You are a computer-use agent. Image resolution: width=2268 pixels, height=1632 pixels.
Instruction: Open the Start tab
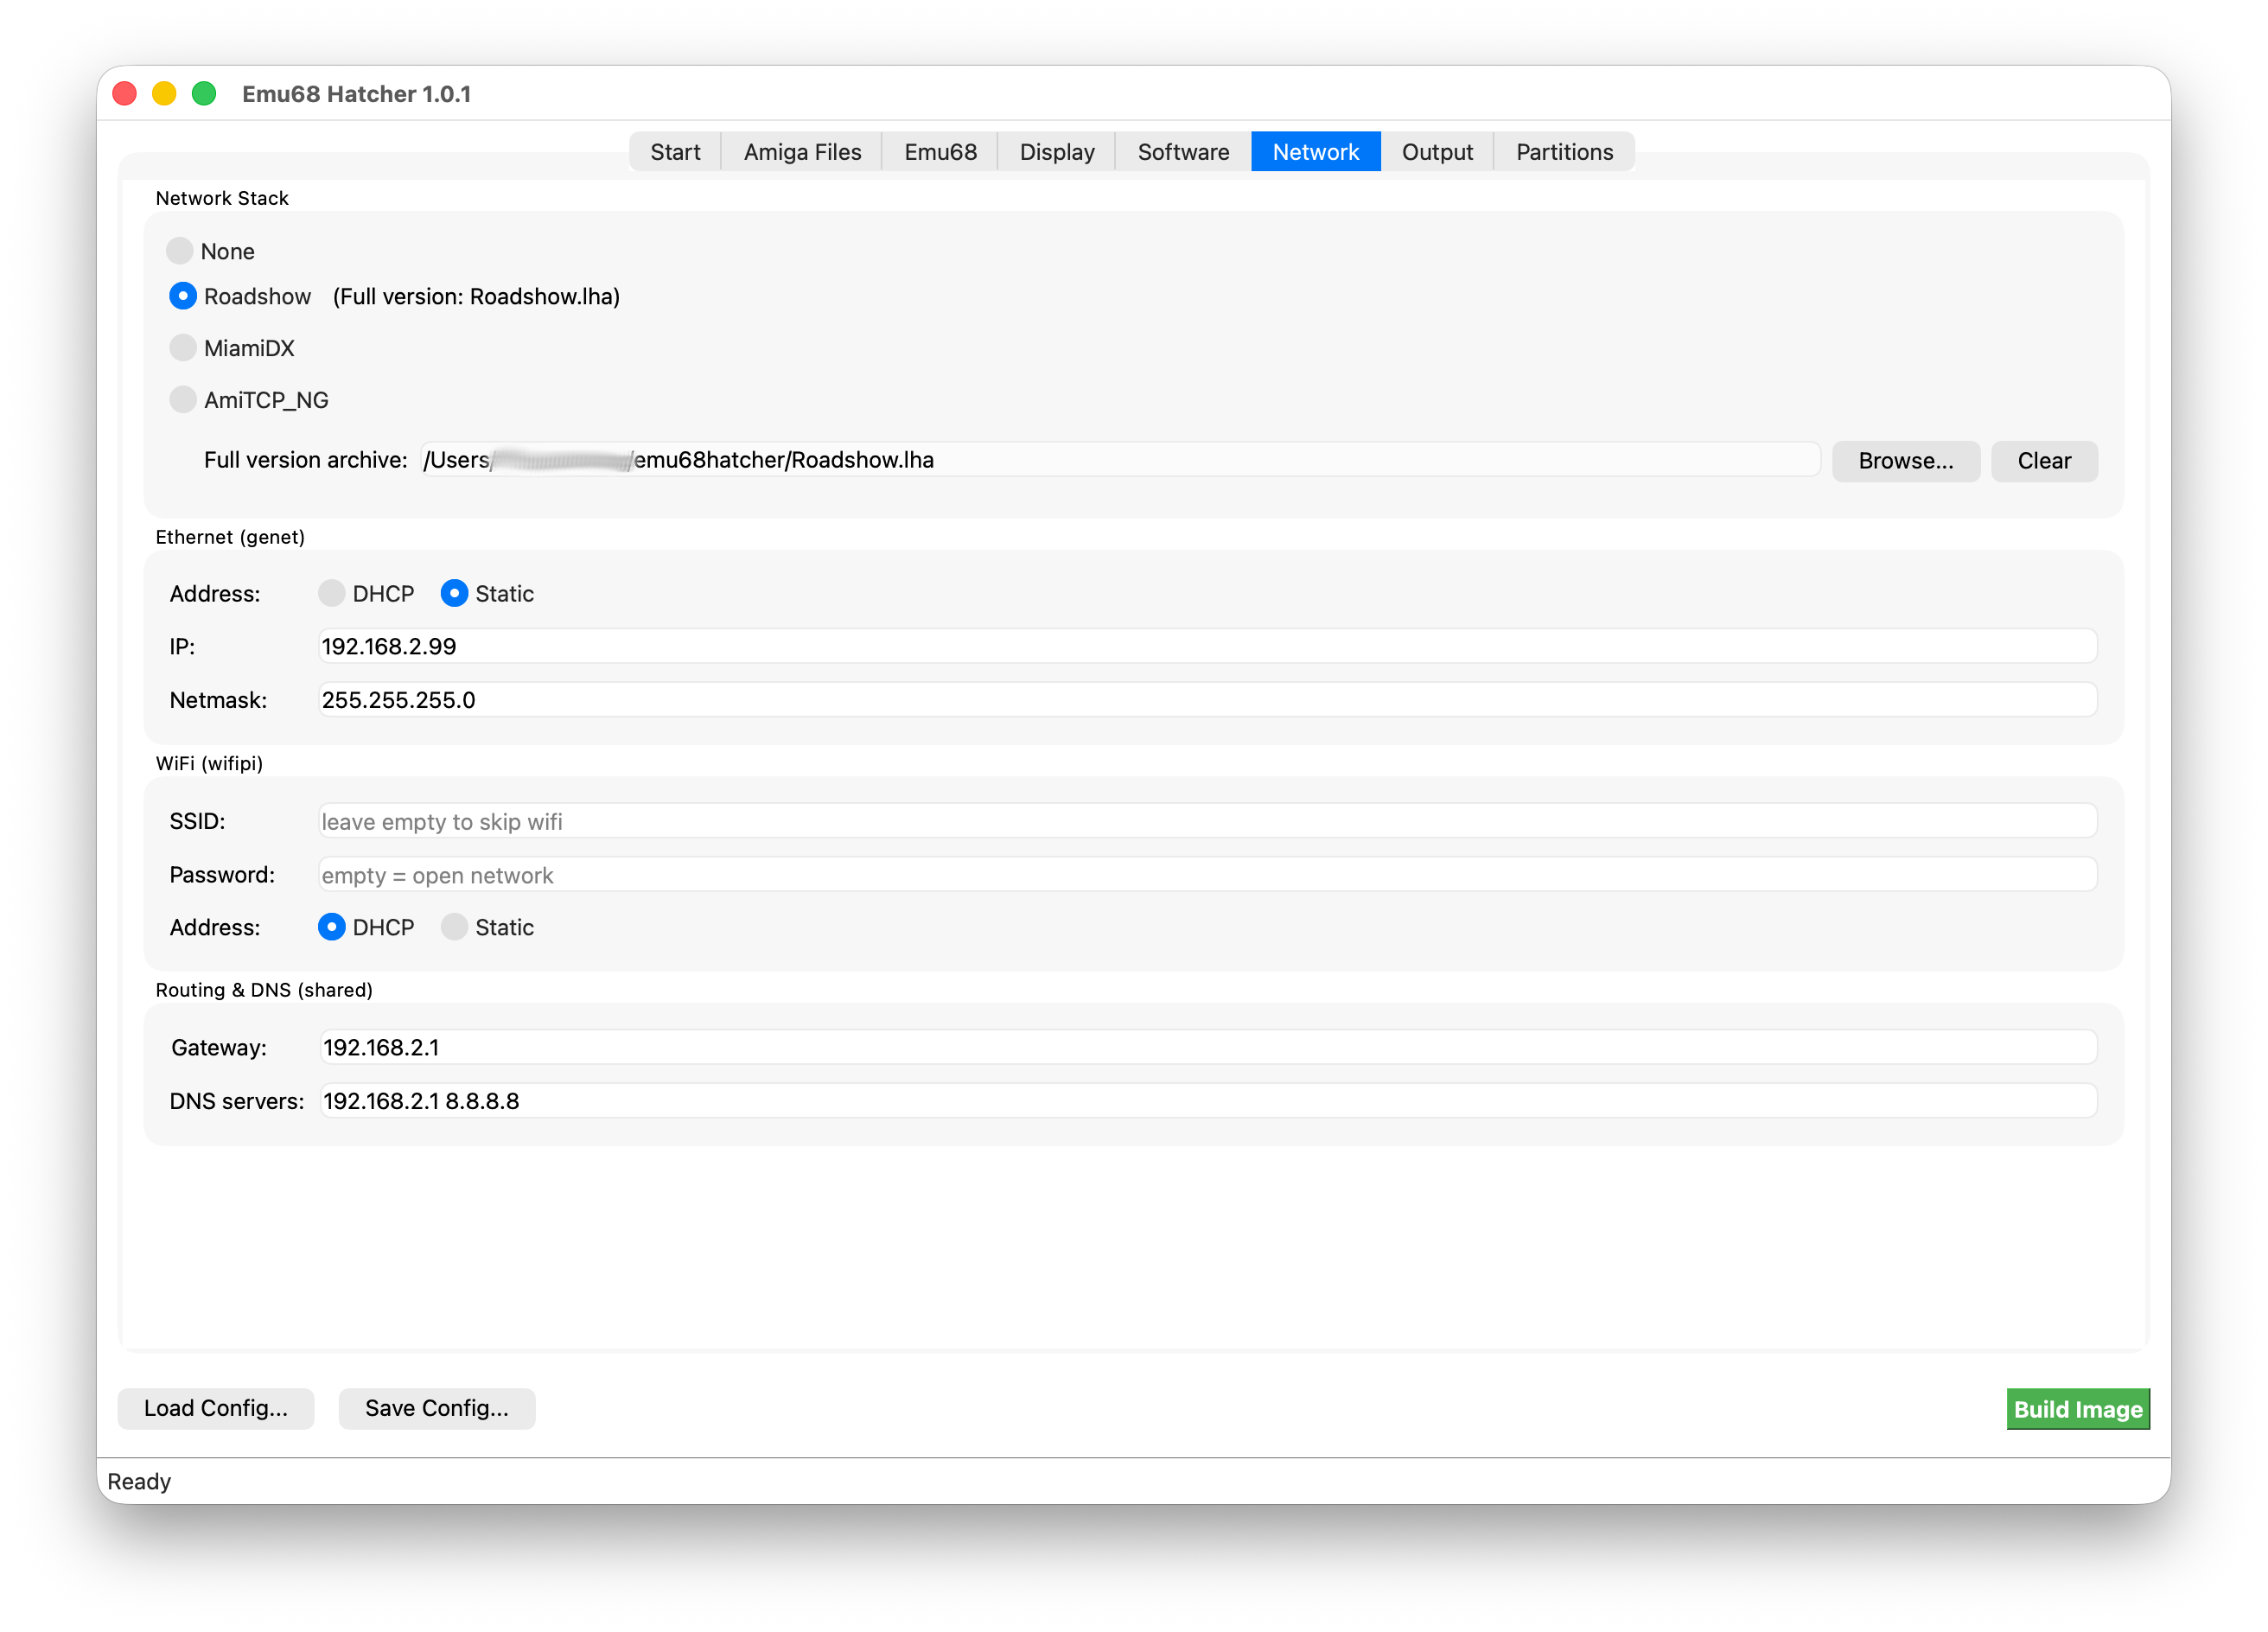[675, 152]
